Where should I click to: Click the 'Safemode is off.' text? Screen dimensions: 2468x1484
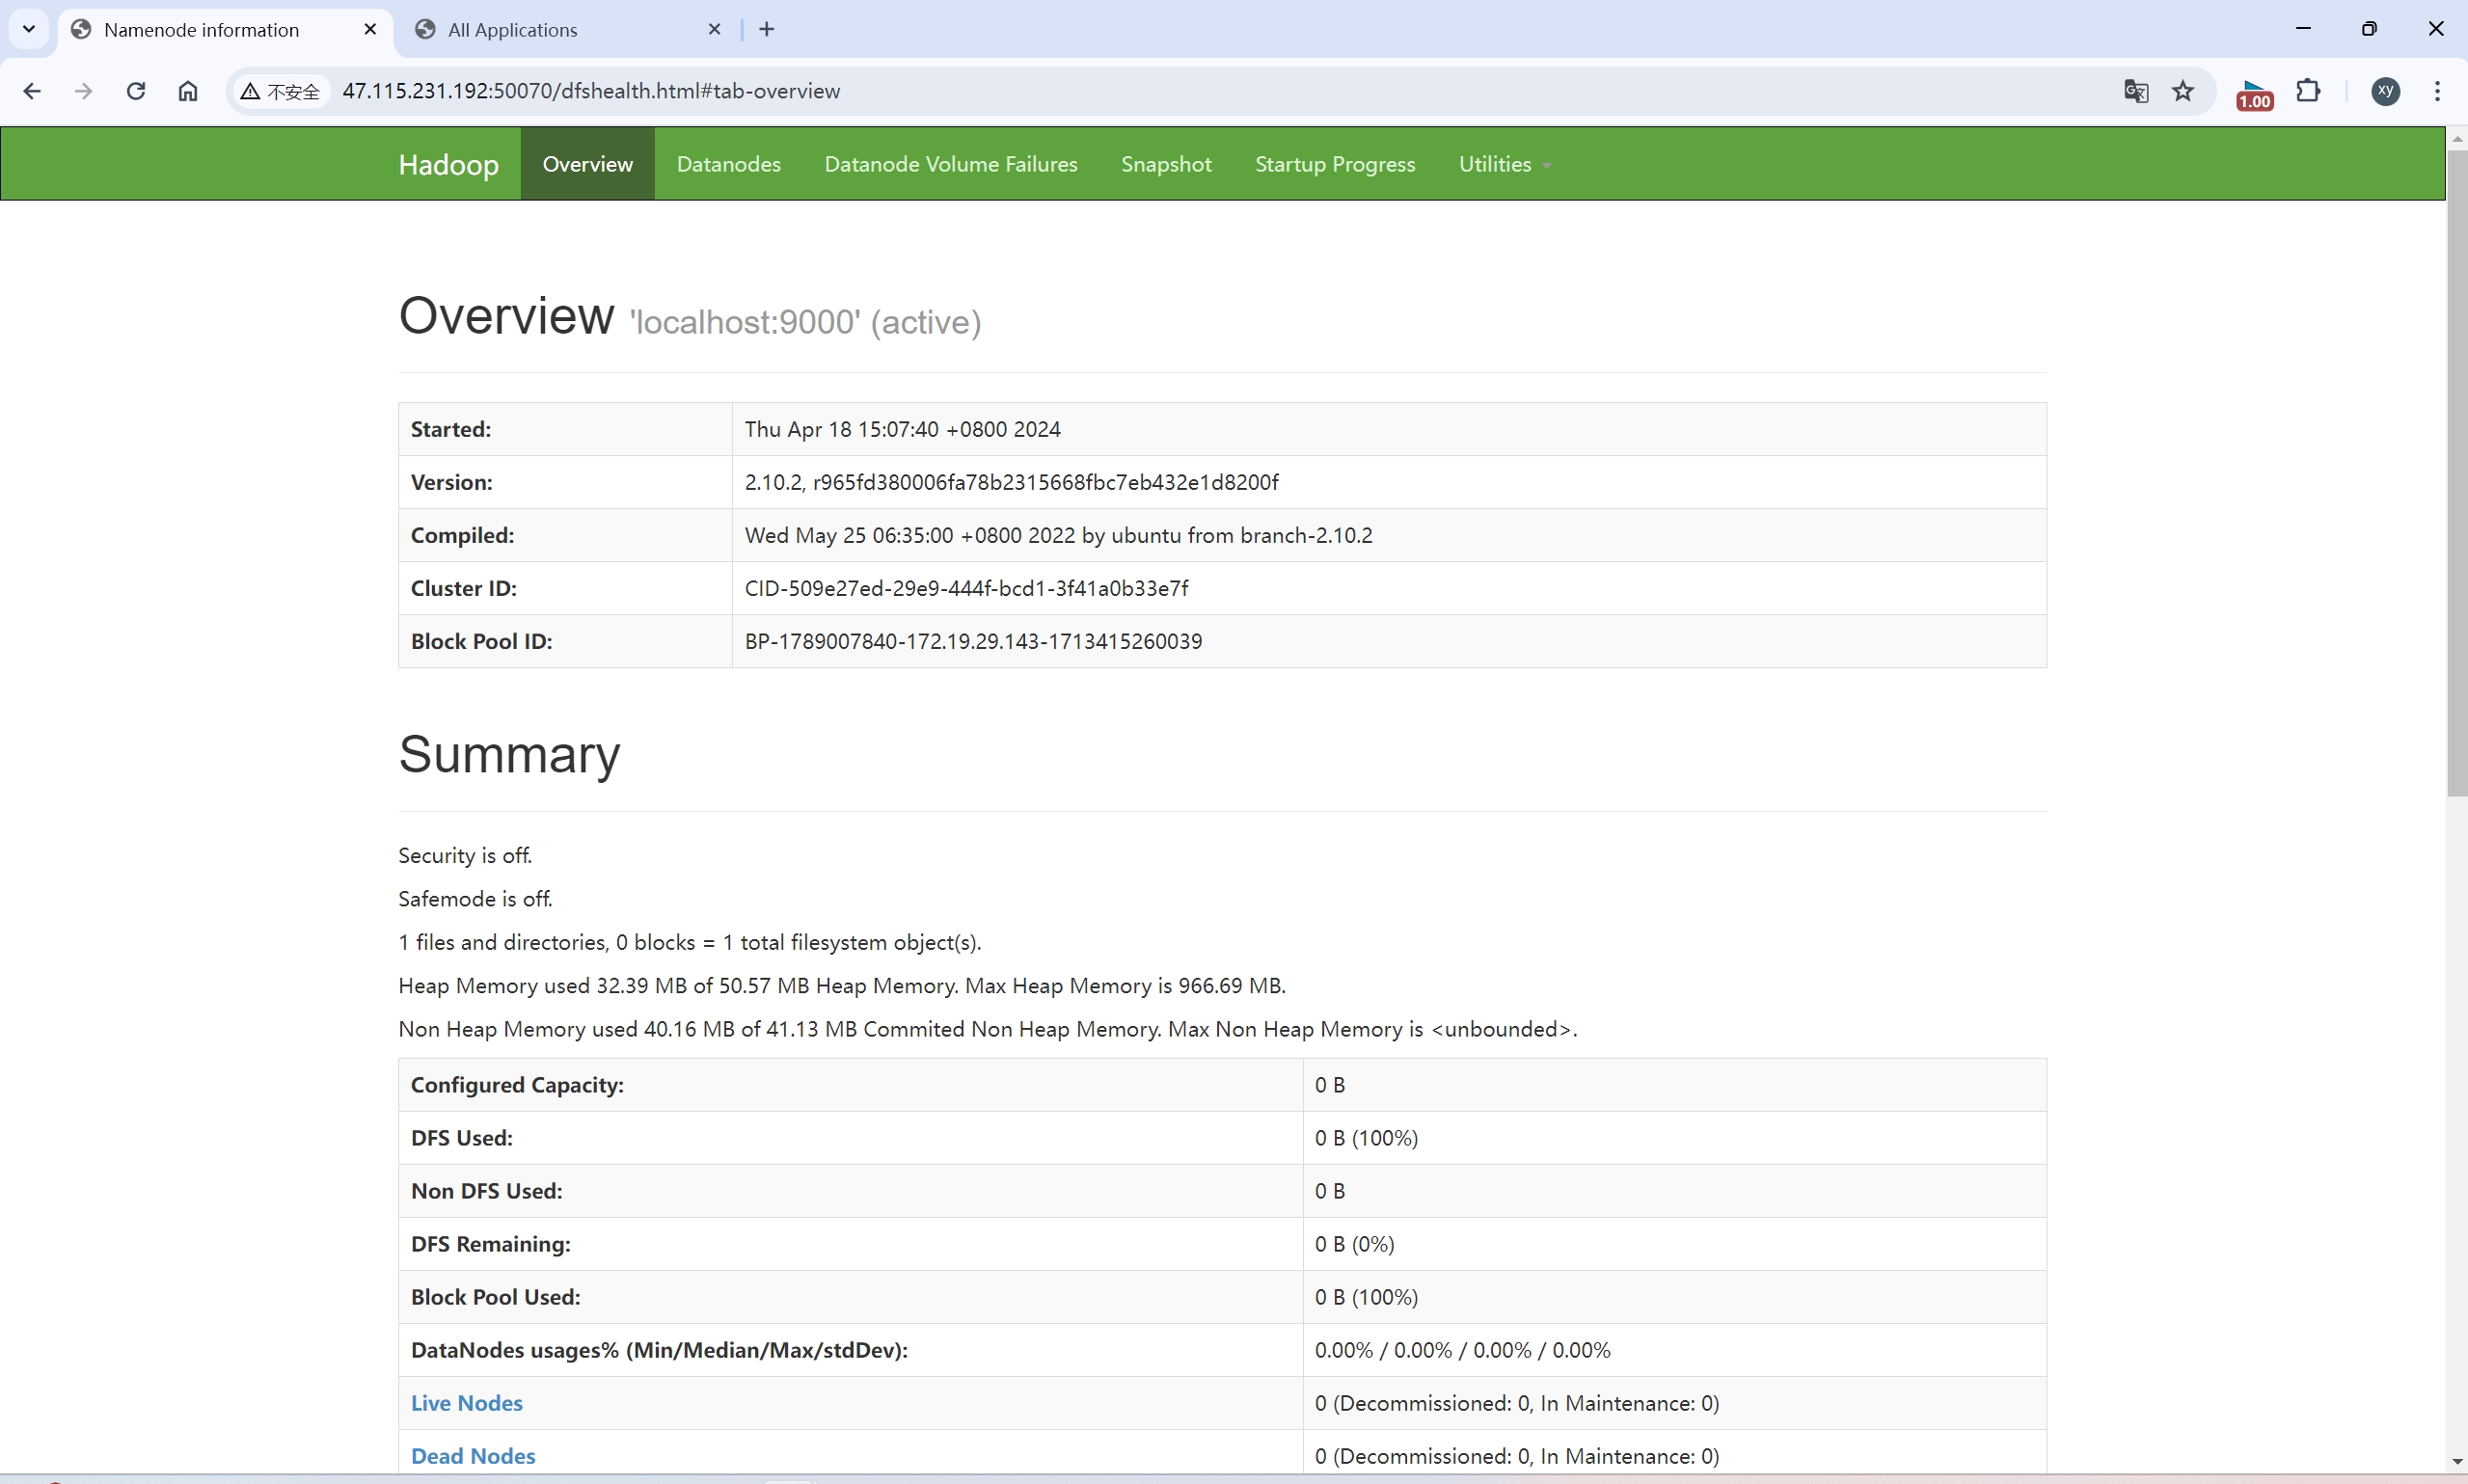475,898
